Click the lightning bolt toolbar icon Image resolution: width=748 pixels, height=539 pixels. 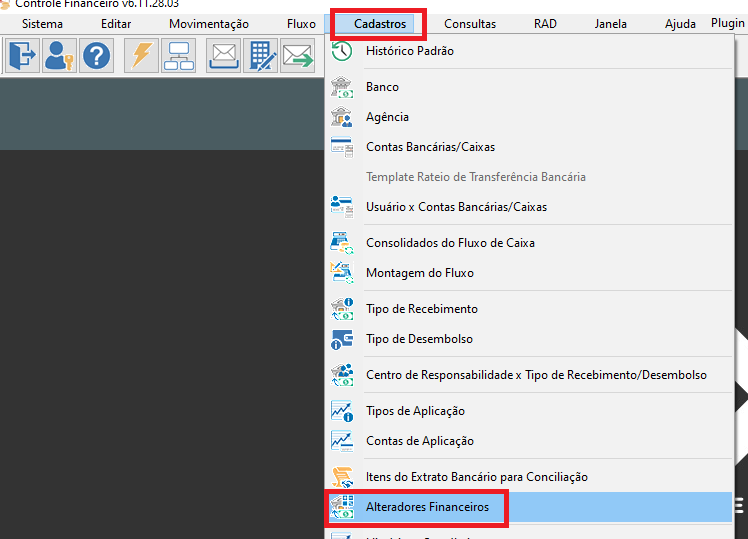coord(142,56)
